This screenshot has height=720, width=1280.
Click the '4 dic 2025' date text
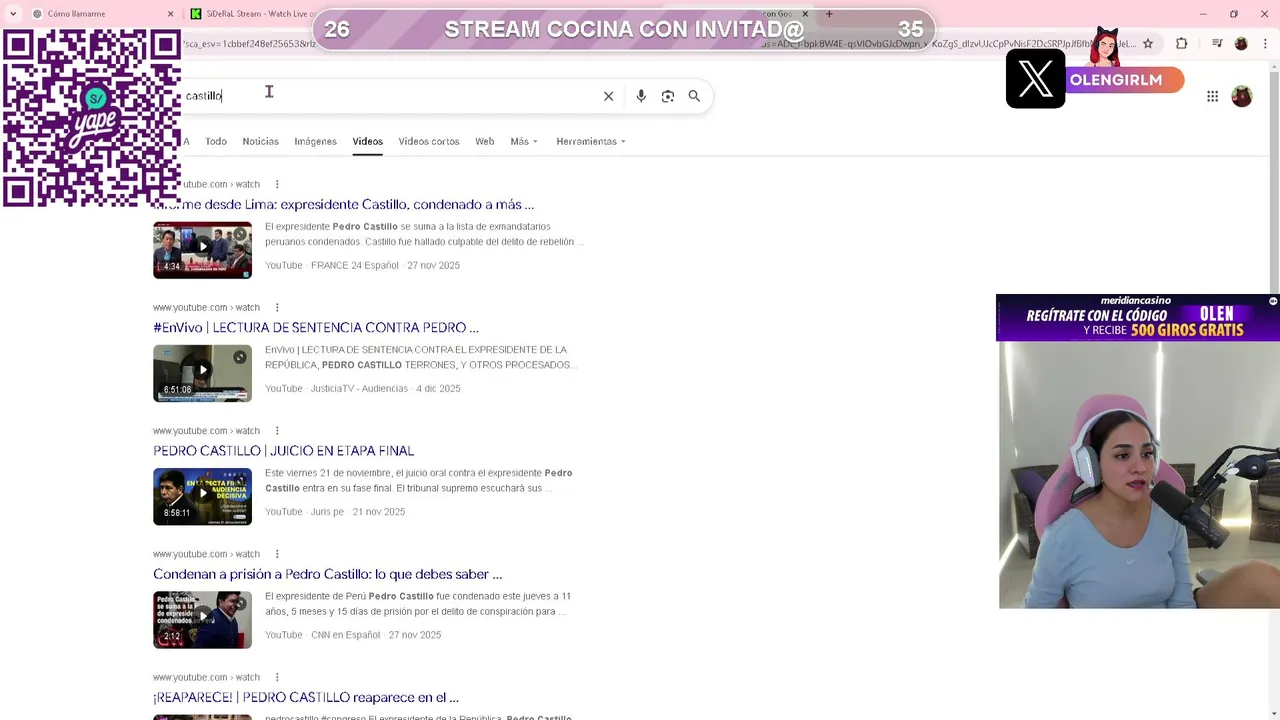[438, 388]
